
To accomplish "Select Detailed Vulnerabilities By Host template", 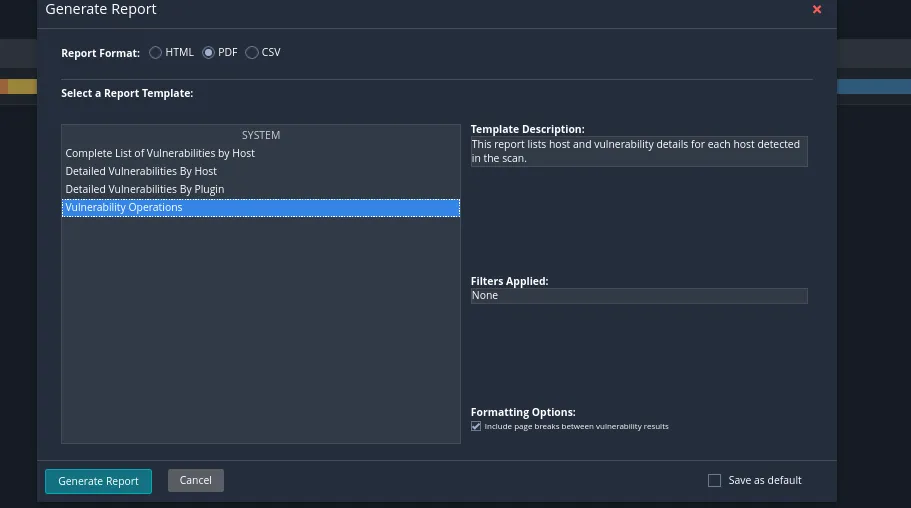I will point(141,171).
